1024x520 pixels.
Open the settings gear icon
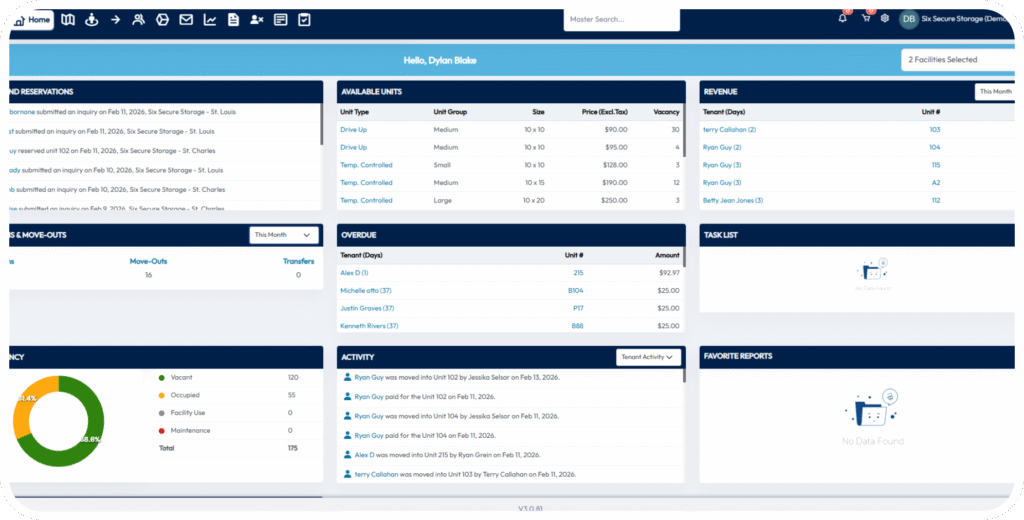(885, 19)
